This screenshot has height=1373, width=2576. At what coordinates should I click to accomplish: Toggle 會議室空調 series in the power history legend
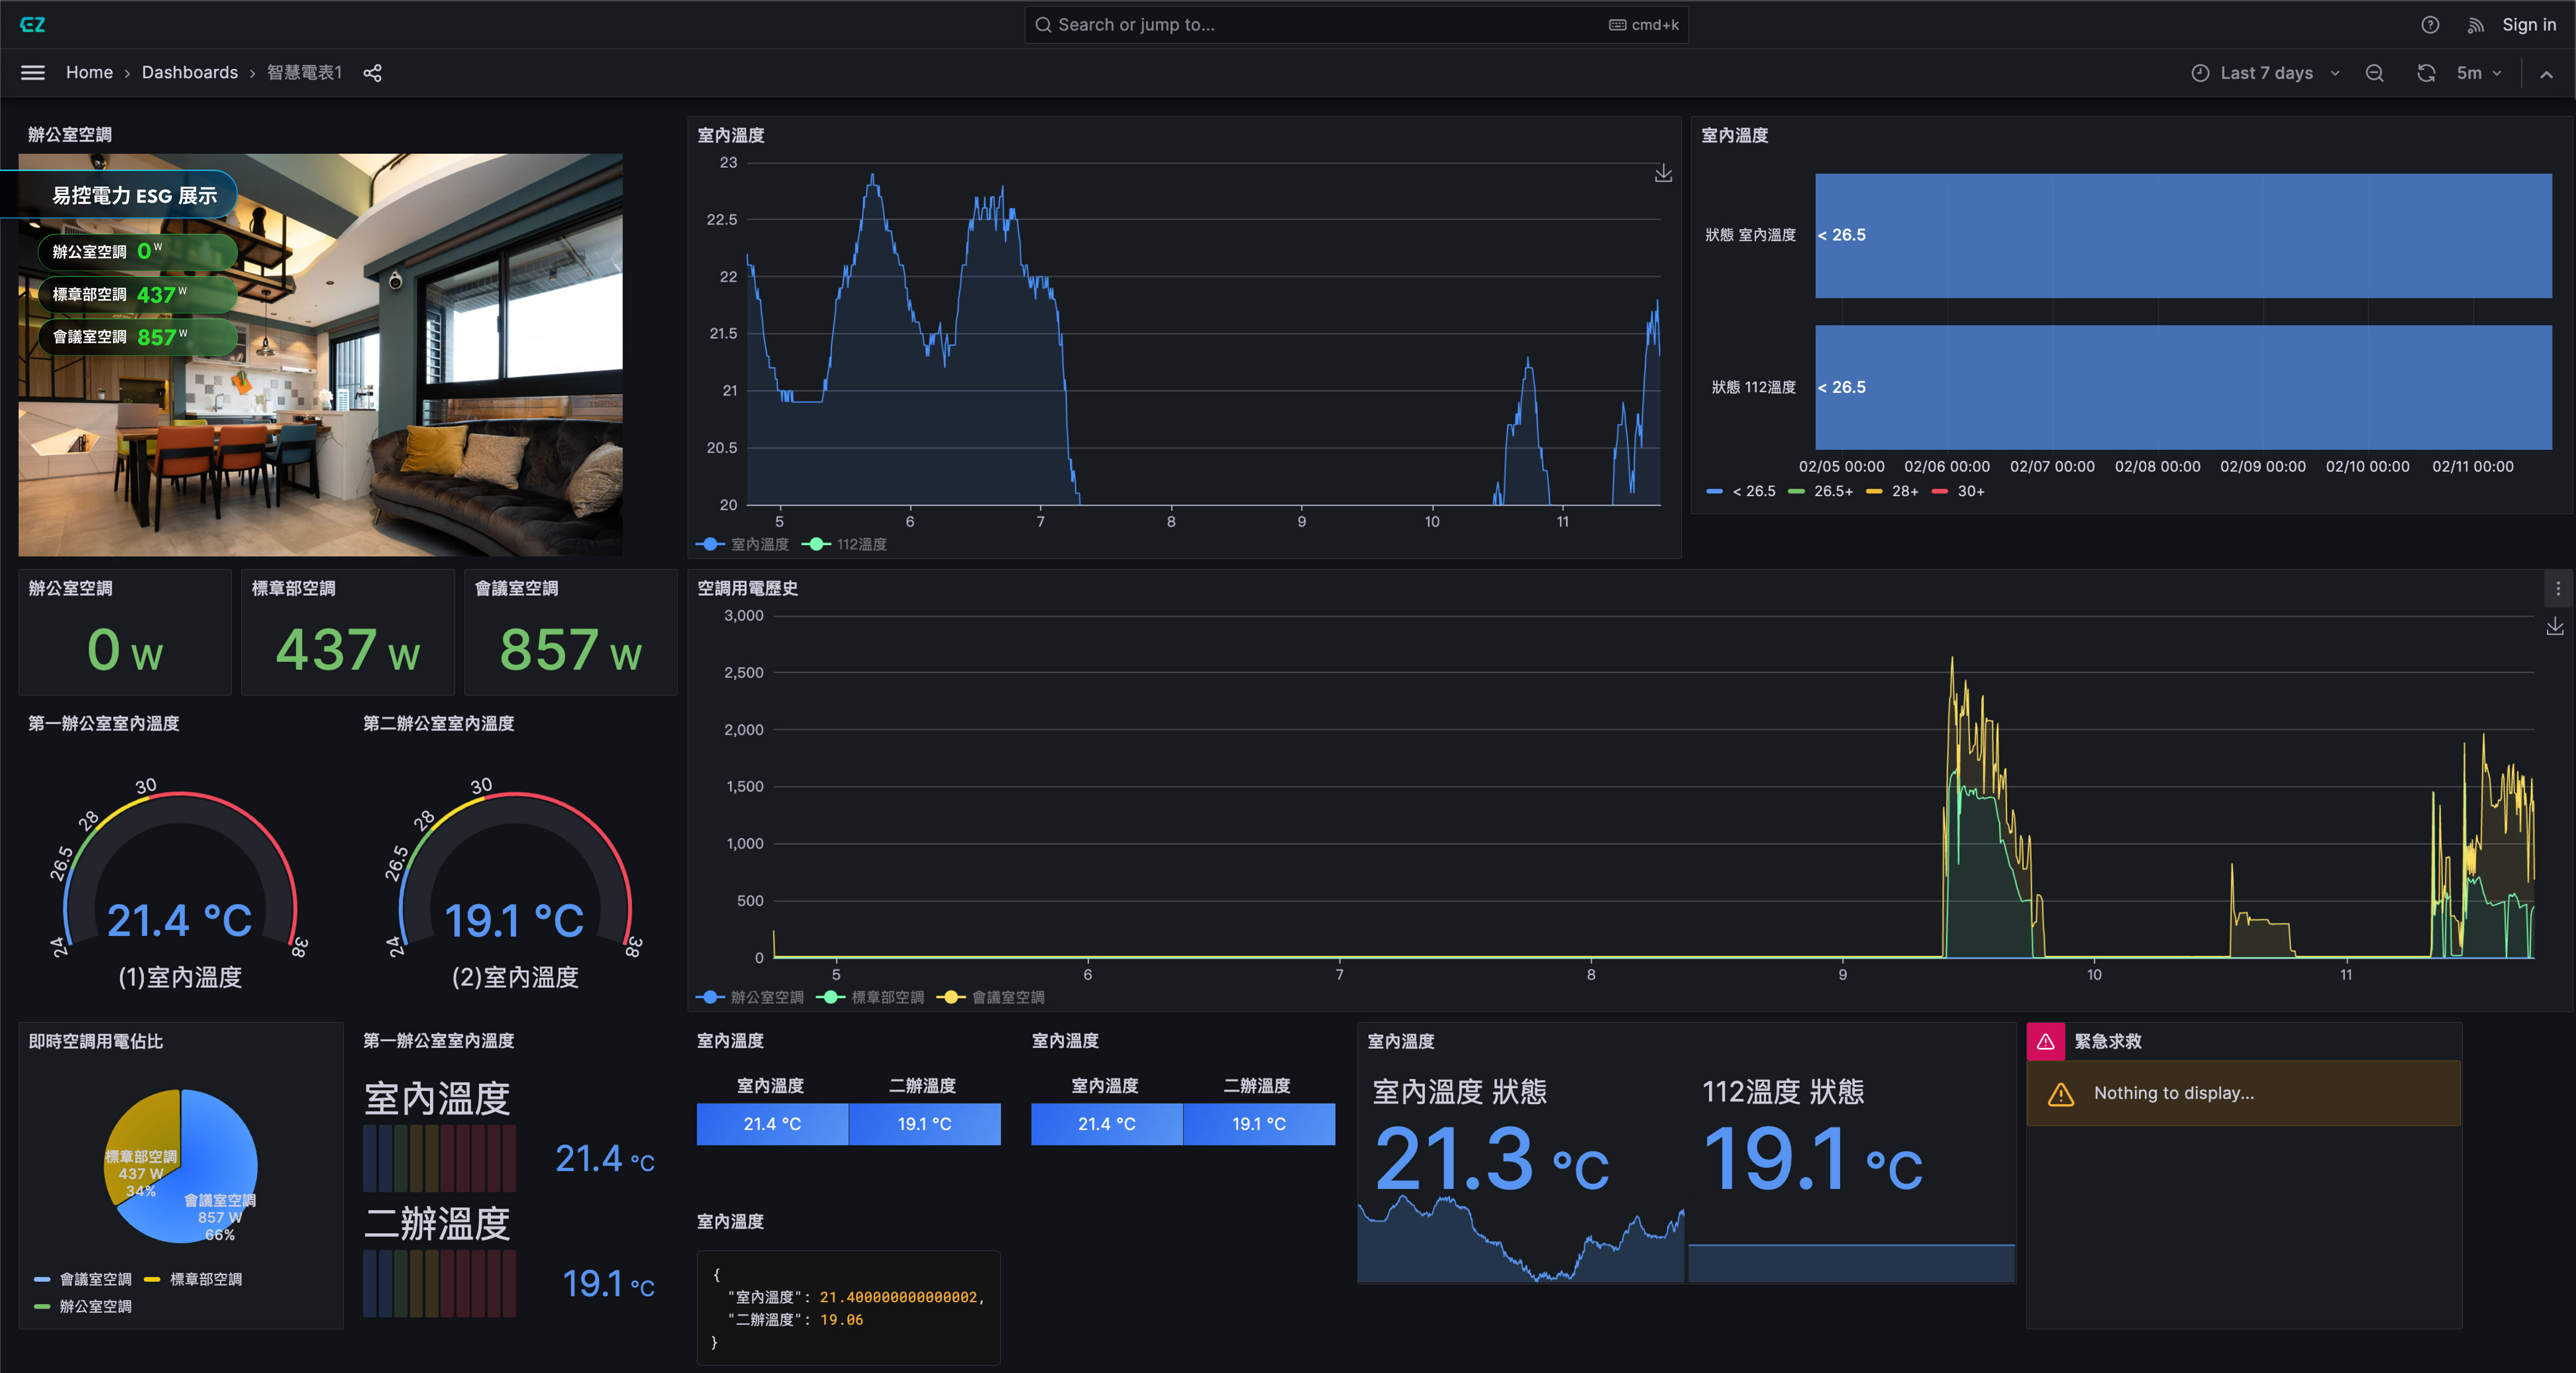pyautogui.click(x=1007, y=997)
